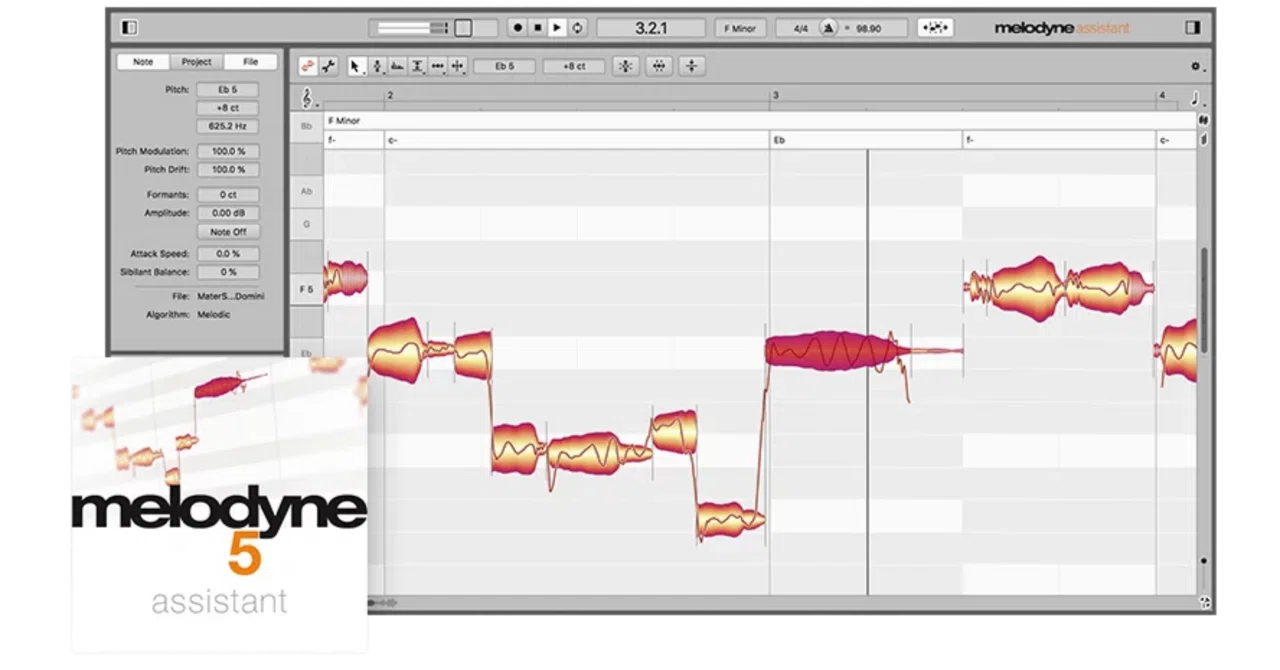Click the Amplitude 0.00 dB field
The width and height of the screenshot is (1280, 670).
(228, 213)
